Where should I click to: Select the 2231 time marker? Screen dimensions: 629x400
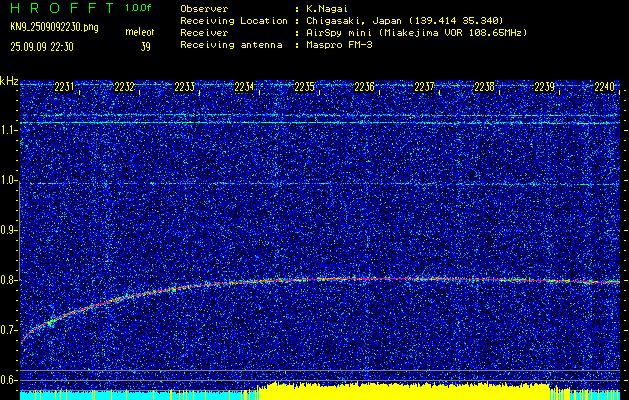[64, 87]
